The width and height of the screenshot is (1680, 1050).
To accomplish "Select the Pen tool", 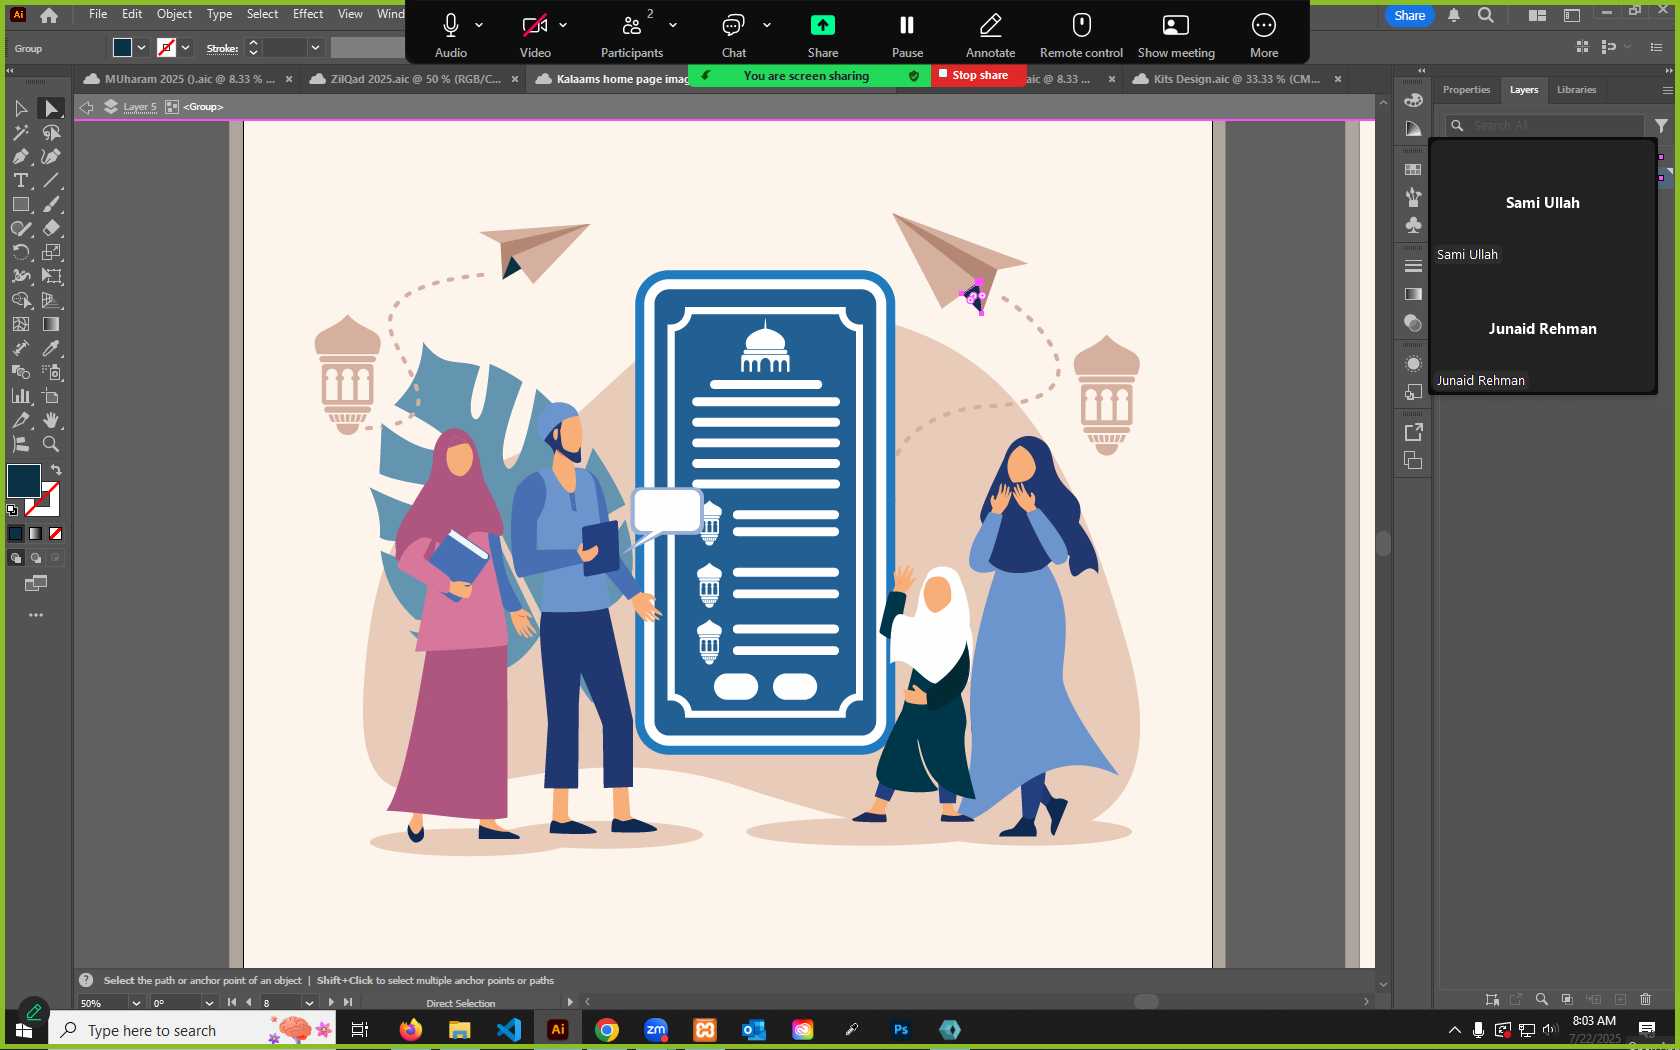I will [20, 156].
